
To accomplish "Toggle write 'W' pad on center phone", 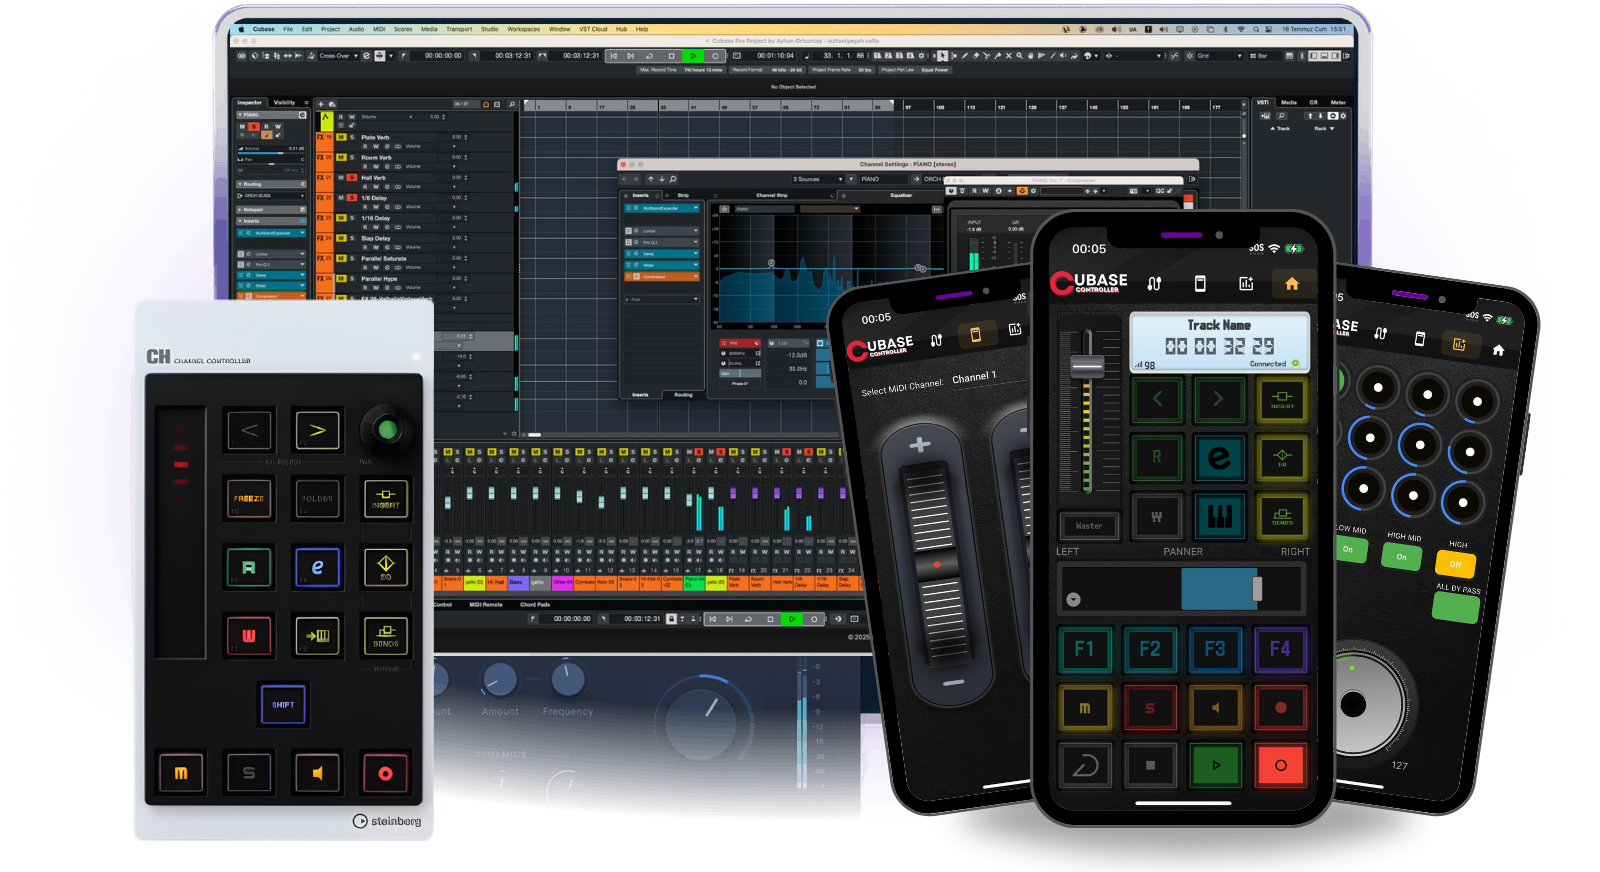I will [x=1157, y=516].
